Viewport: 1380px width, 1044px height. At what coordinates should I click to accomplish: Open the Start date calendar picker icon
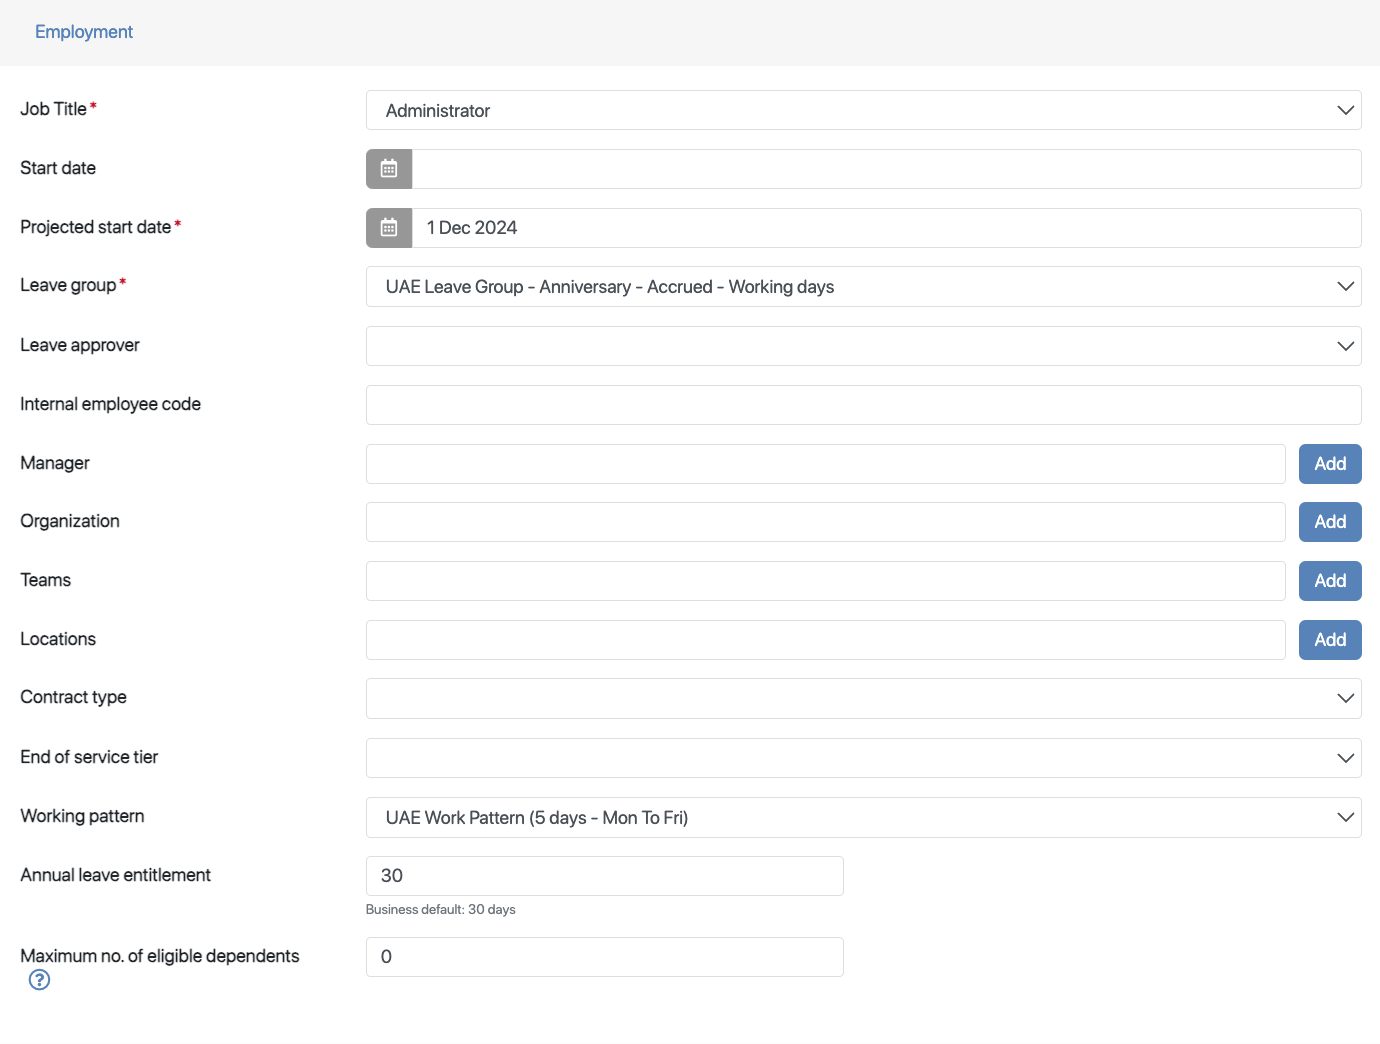point(389,169)
